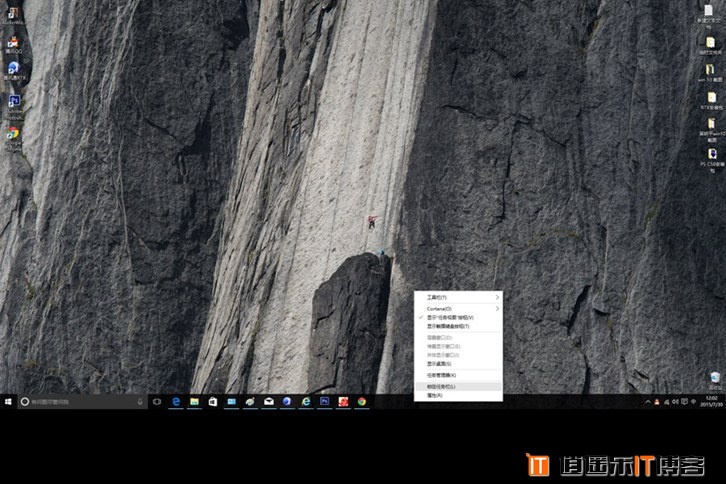Screen dimensions: 726x484
Task: Open the volume control in tray
Action: tap(675, 402)
